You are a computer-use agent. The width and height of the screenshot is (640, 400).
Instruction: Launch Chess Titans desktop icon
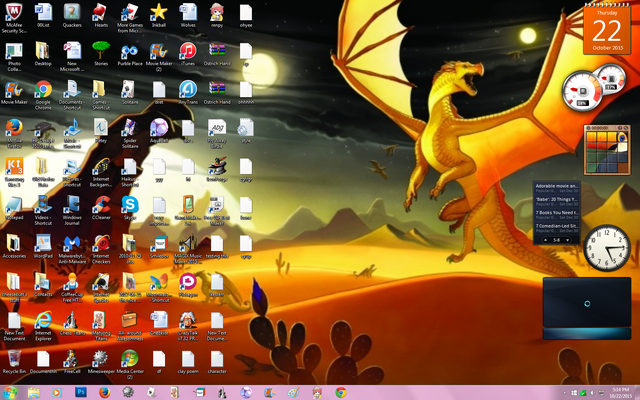click(72, 321)
